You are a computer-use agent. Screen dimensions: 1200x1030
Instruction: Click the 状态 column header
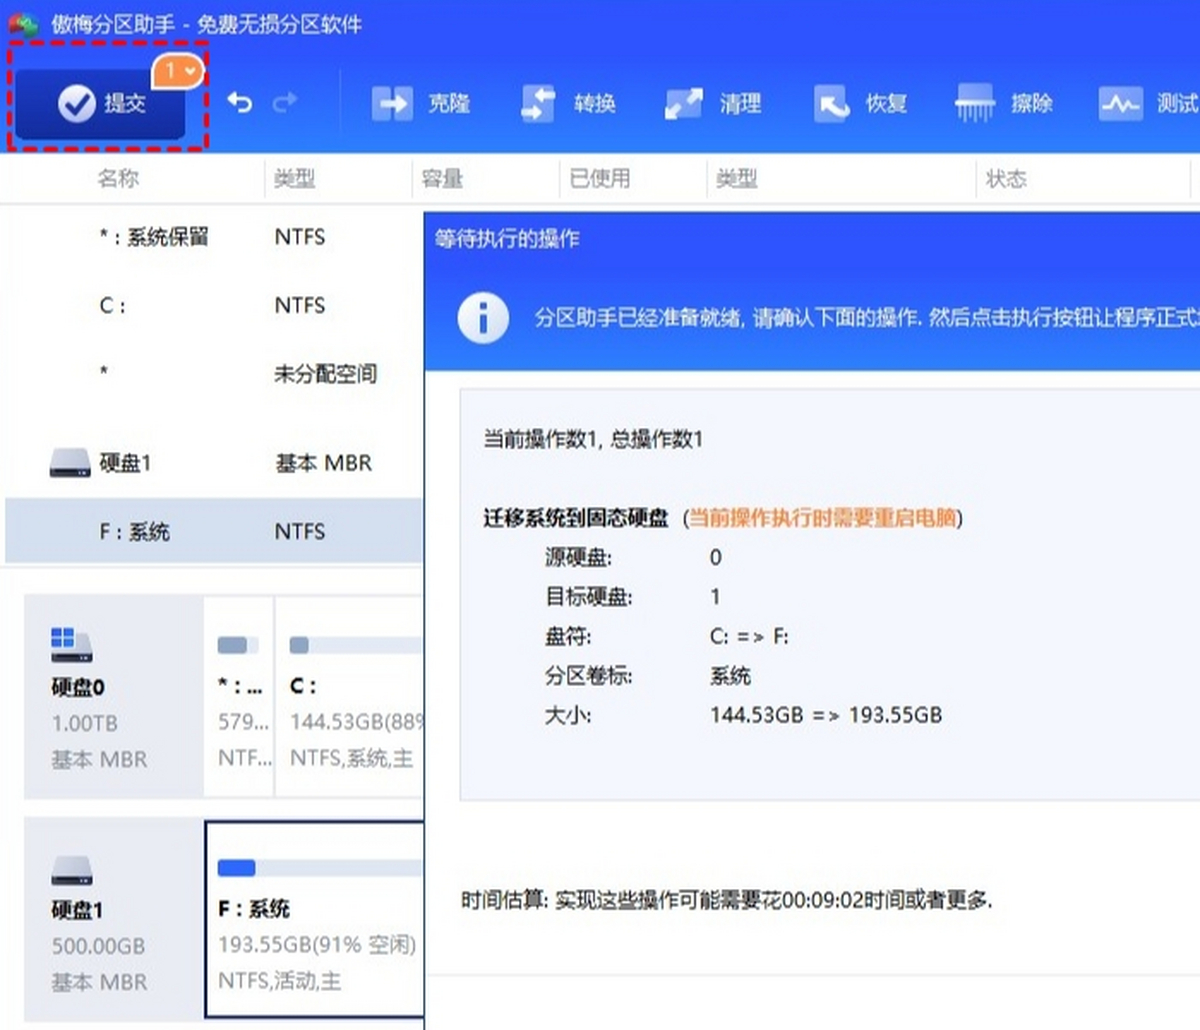1006,178
